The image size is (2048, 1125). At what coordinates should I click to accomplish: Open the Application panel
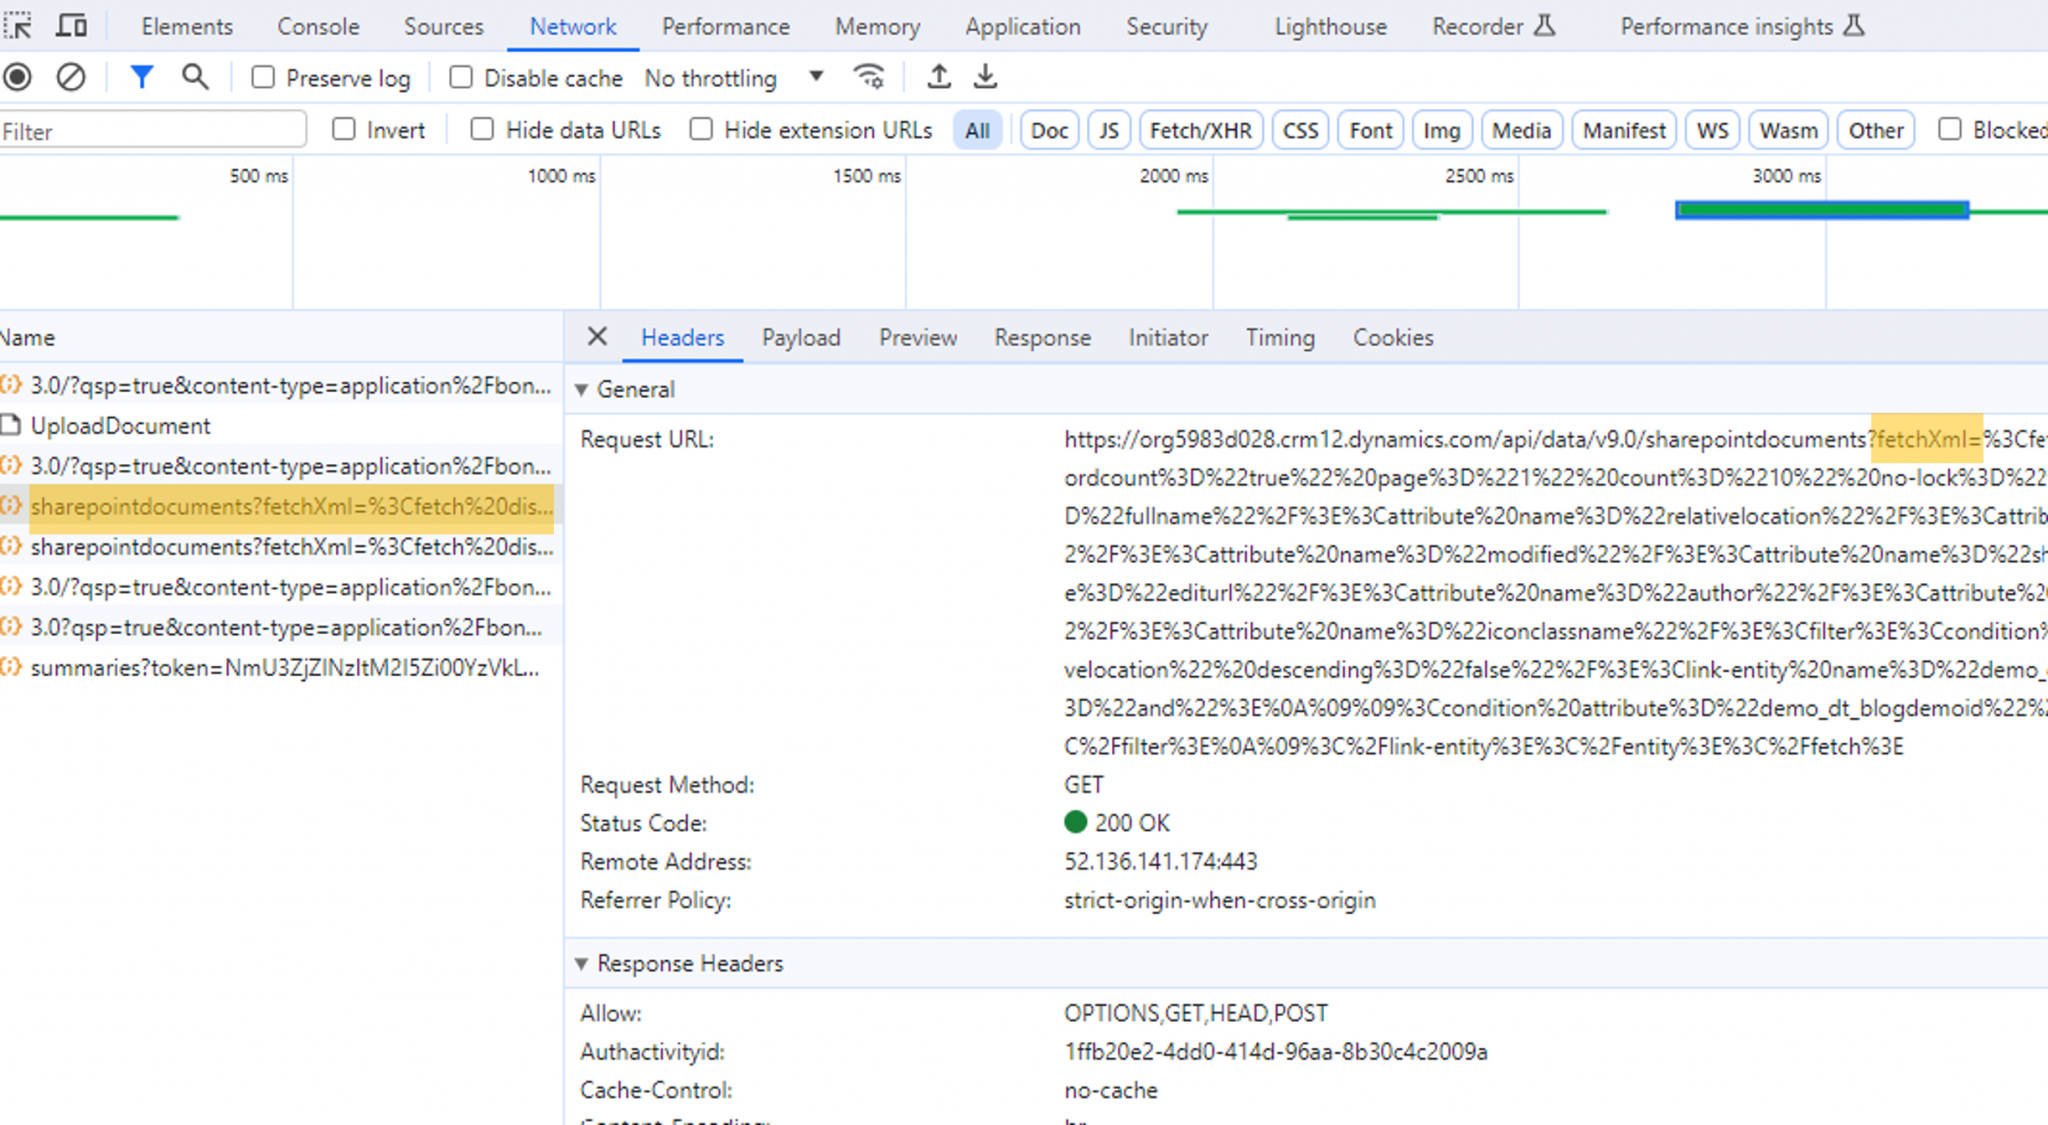click(1023, 26)
